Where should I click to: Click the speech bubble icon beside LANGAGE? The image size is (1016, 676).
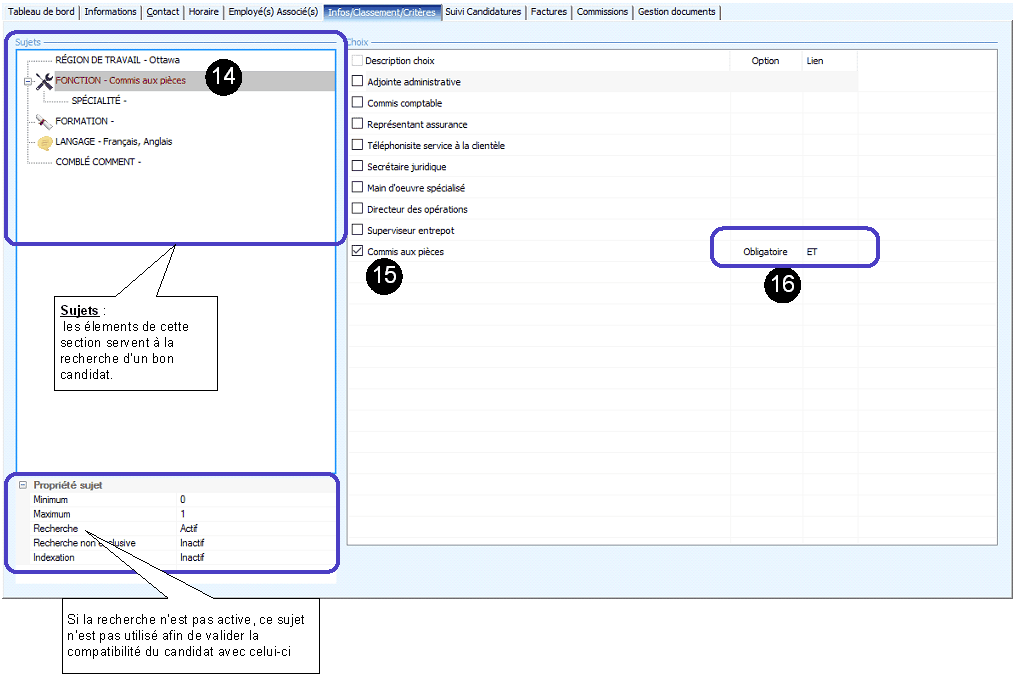click(44, 142)
